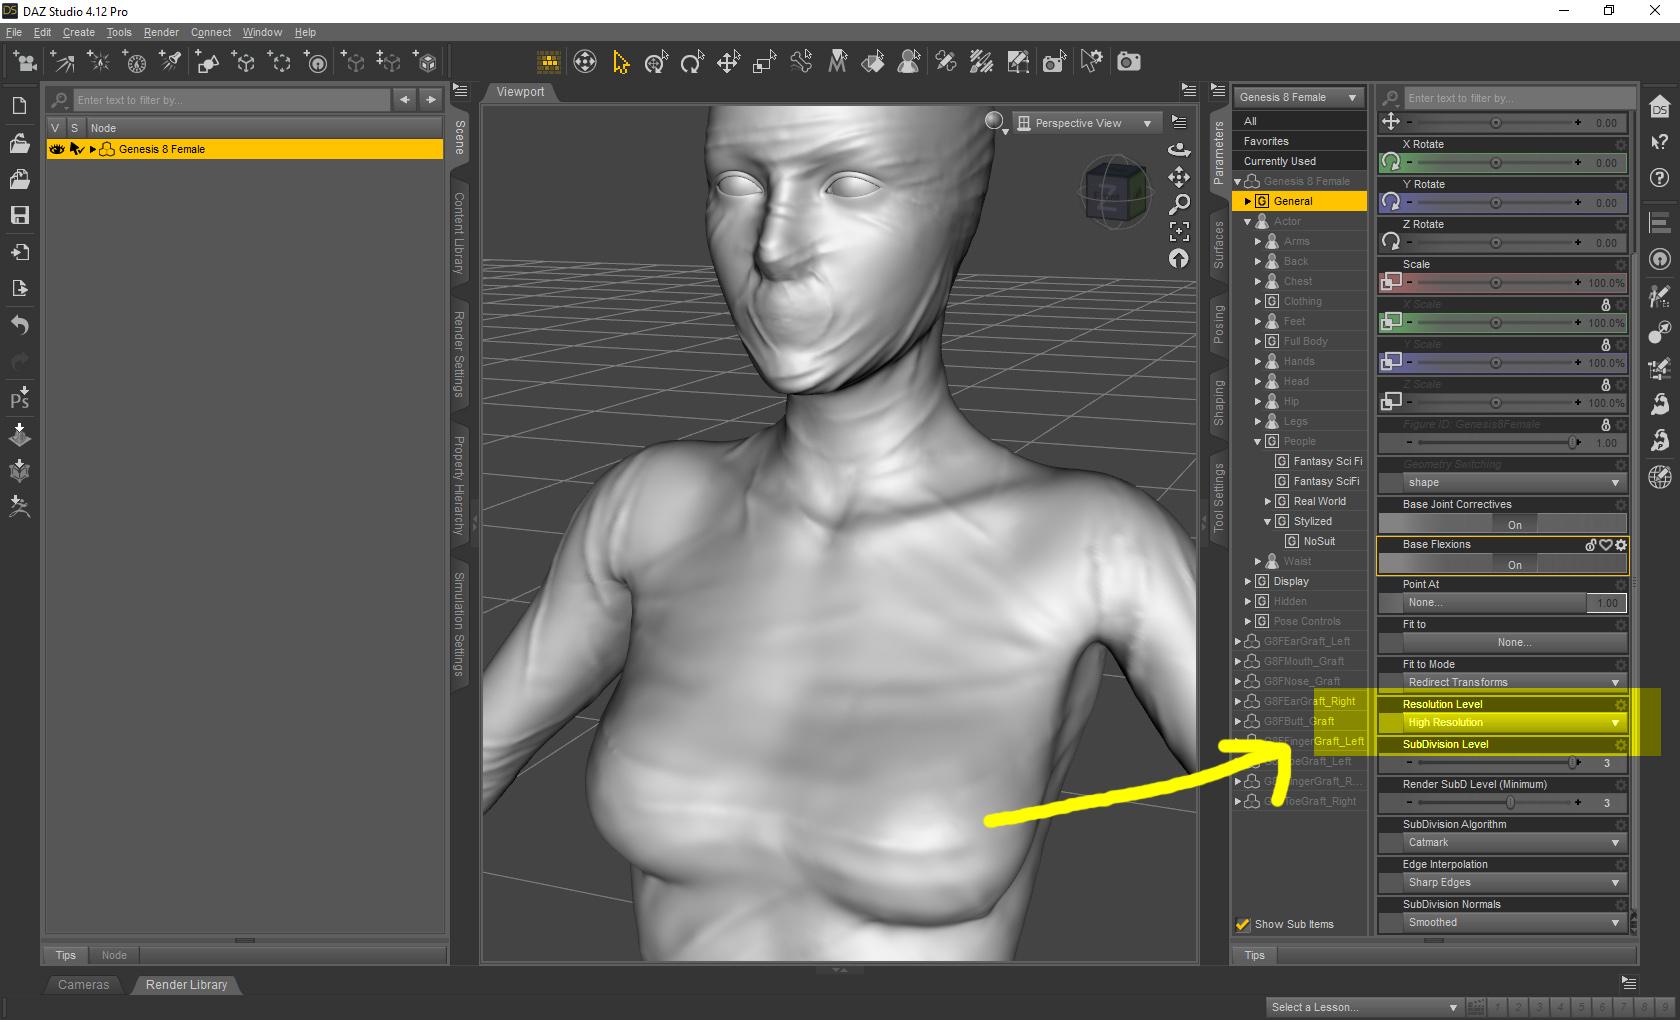Select the Favorites filter
The image size is (1680, 1020).
[x=1299, y=141]
